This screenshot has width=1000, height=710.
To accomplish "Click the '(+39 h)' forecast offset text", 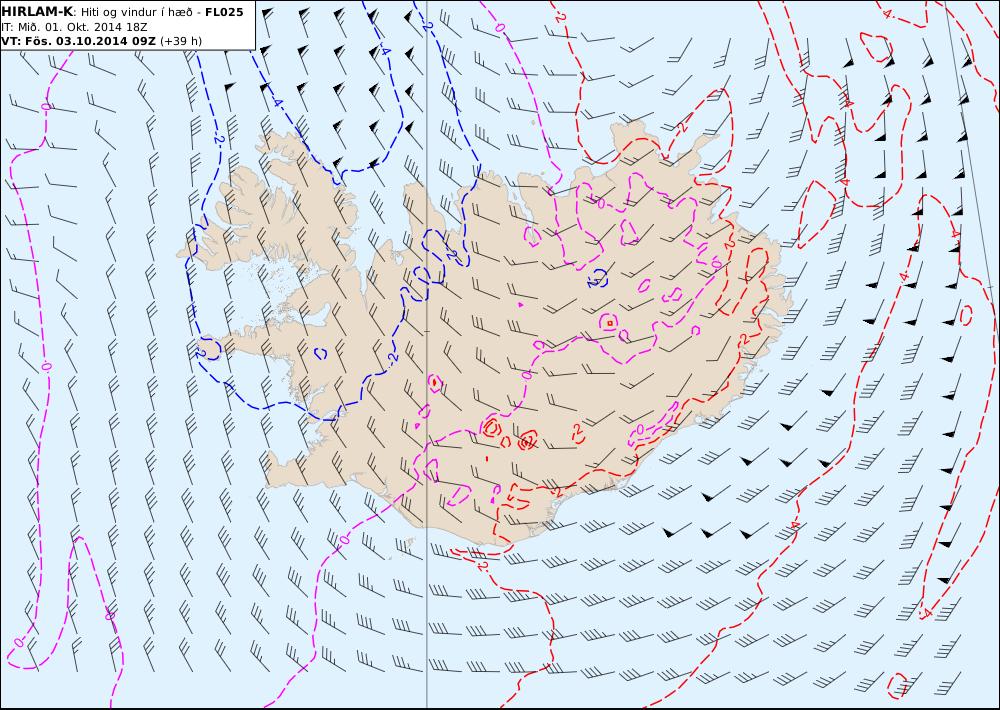I will click(181, 41).
